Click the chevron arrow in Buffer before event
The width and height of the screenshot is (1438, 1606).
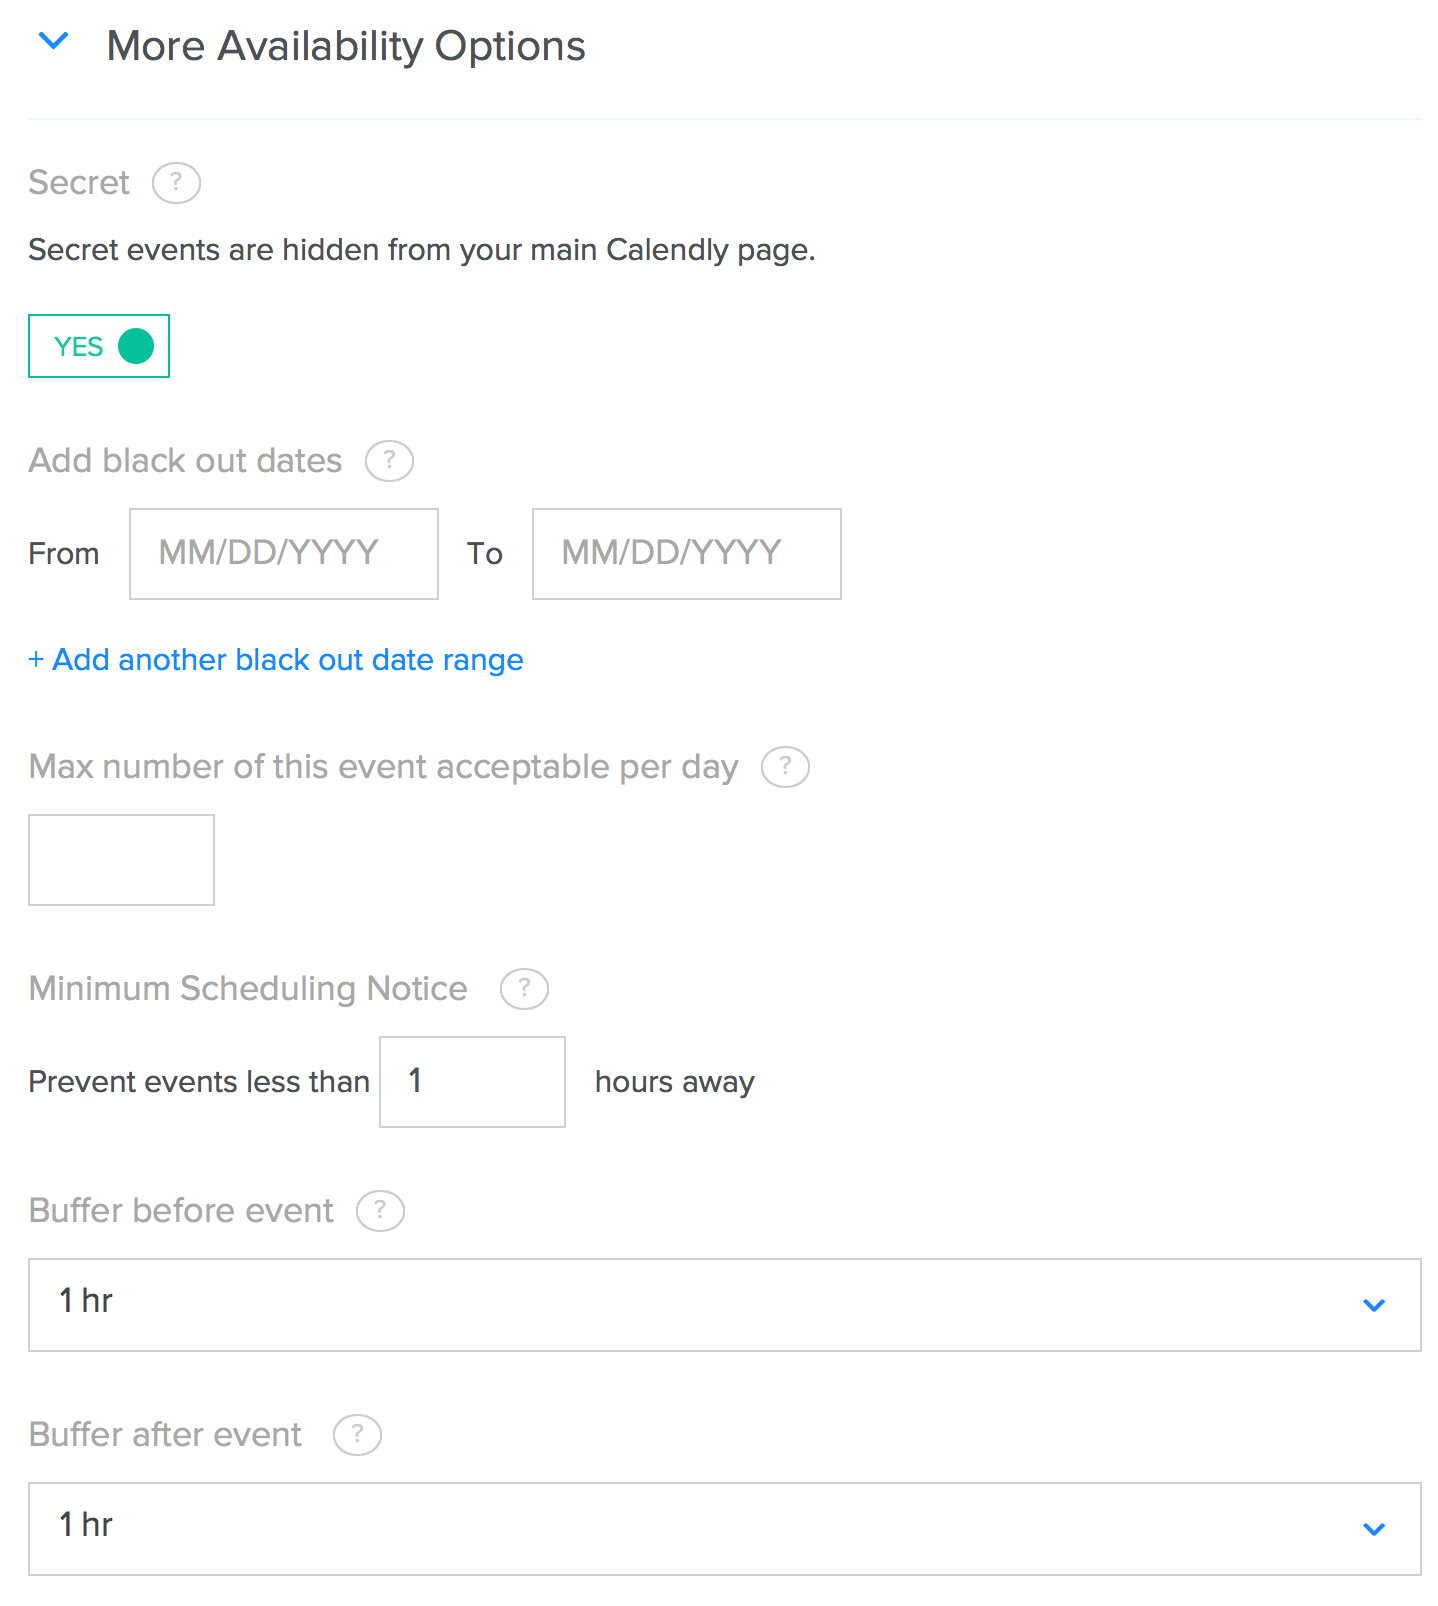pyautogui.click(x=1374, y=1305)
